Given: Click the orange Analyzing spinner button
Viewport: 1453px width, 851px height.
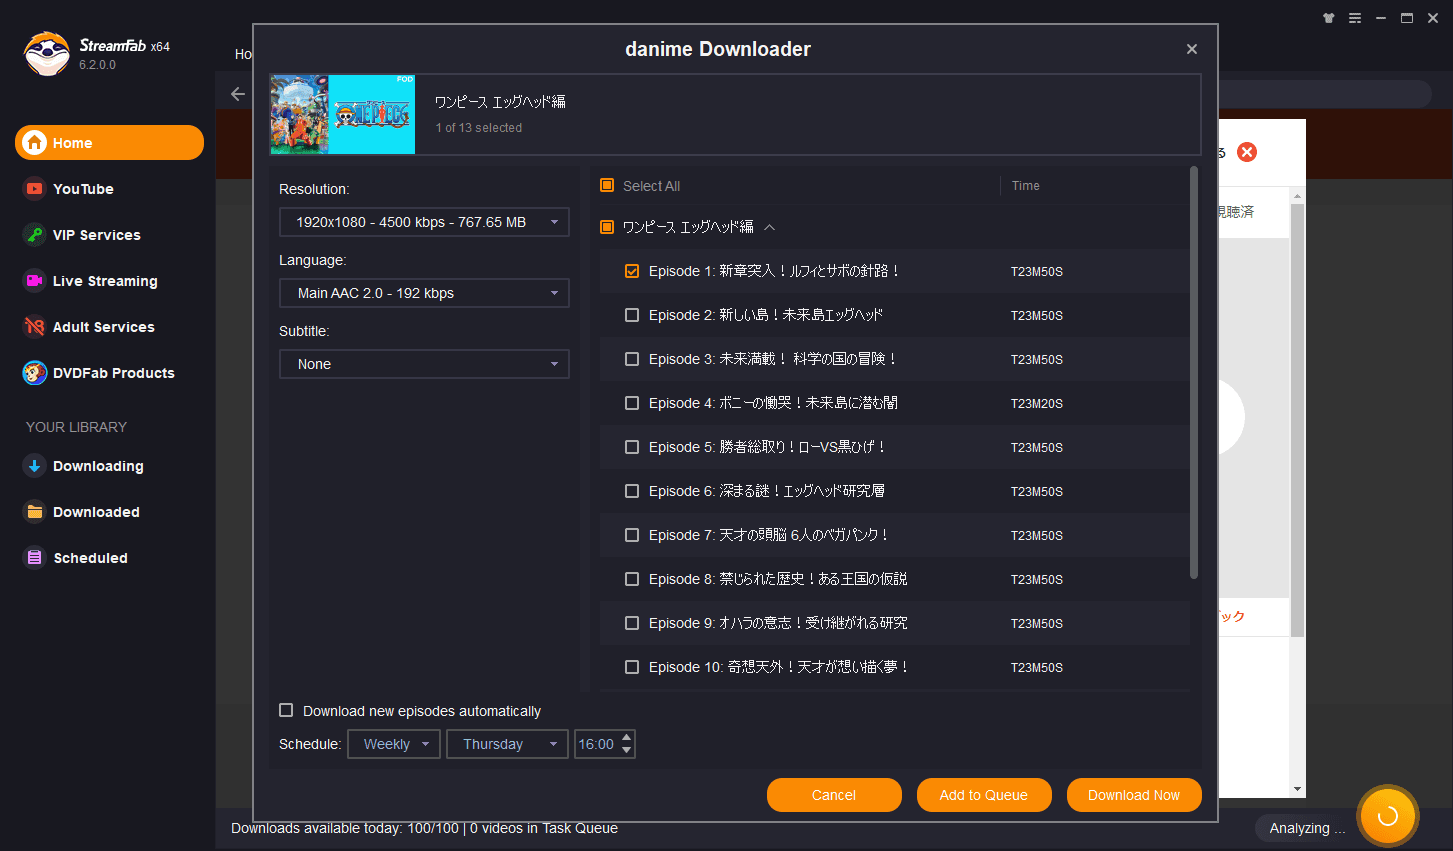Looking at the screenshot, I should [x=1388, y=816].
